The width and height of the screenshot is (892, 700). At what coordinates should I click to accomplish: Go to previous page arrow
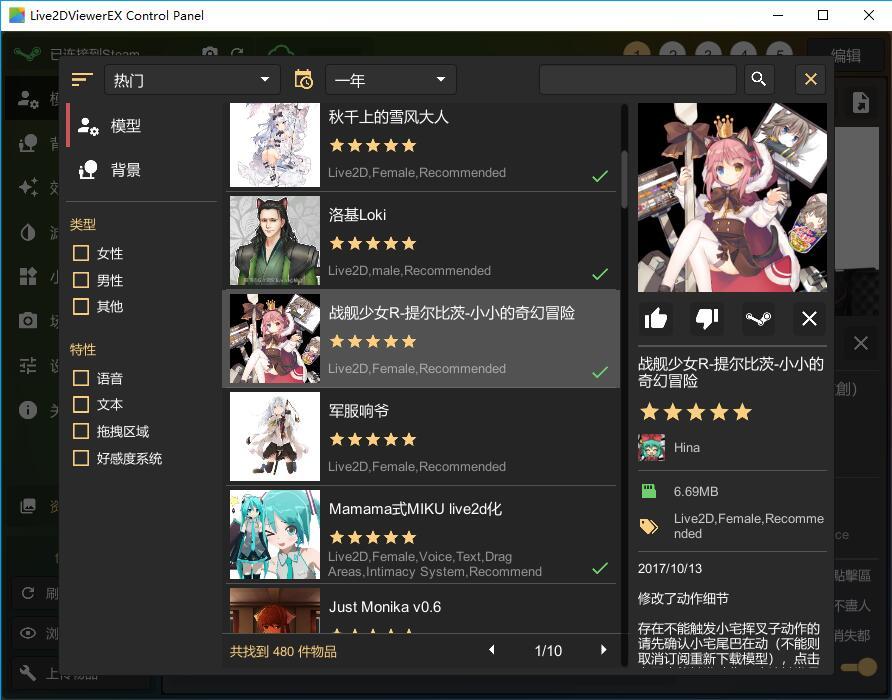coord(491,650)
